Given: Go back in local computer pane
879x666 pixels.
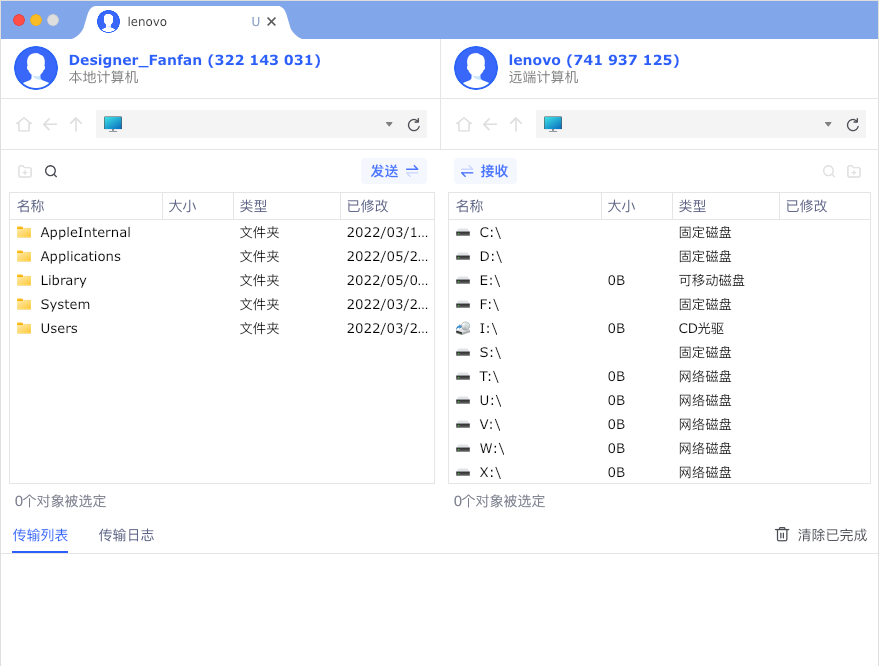Looking at the screenshot, I should click(50, 124).
